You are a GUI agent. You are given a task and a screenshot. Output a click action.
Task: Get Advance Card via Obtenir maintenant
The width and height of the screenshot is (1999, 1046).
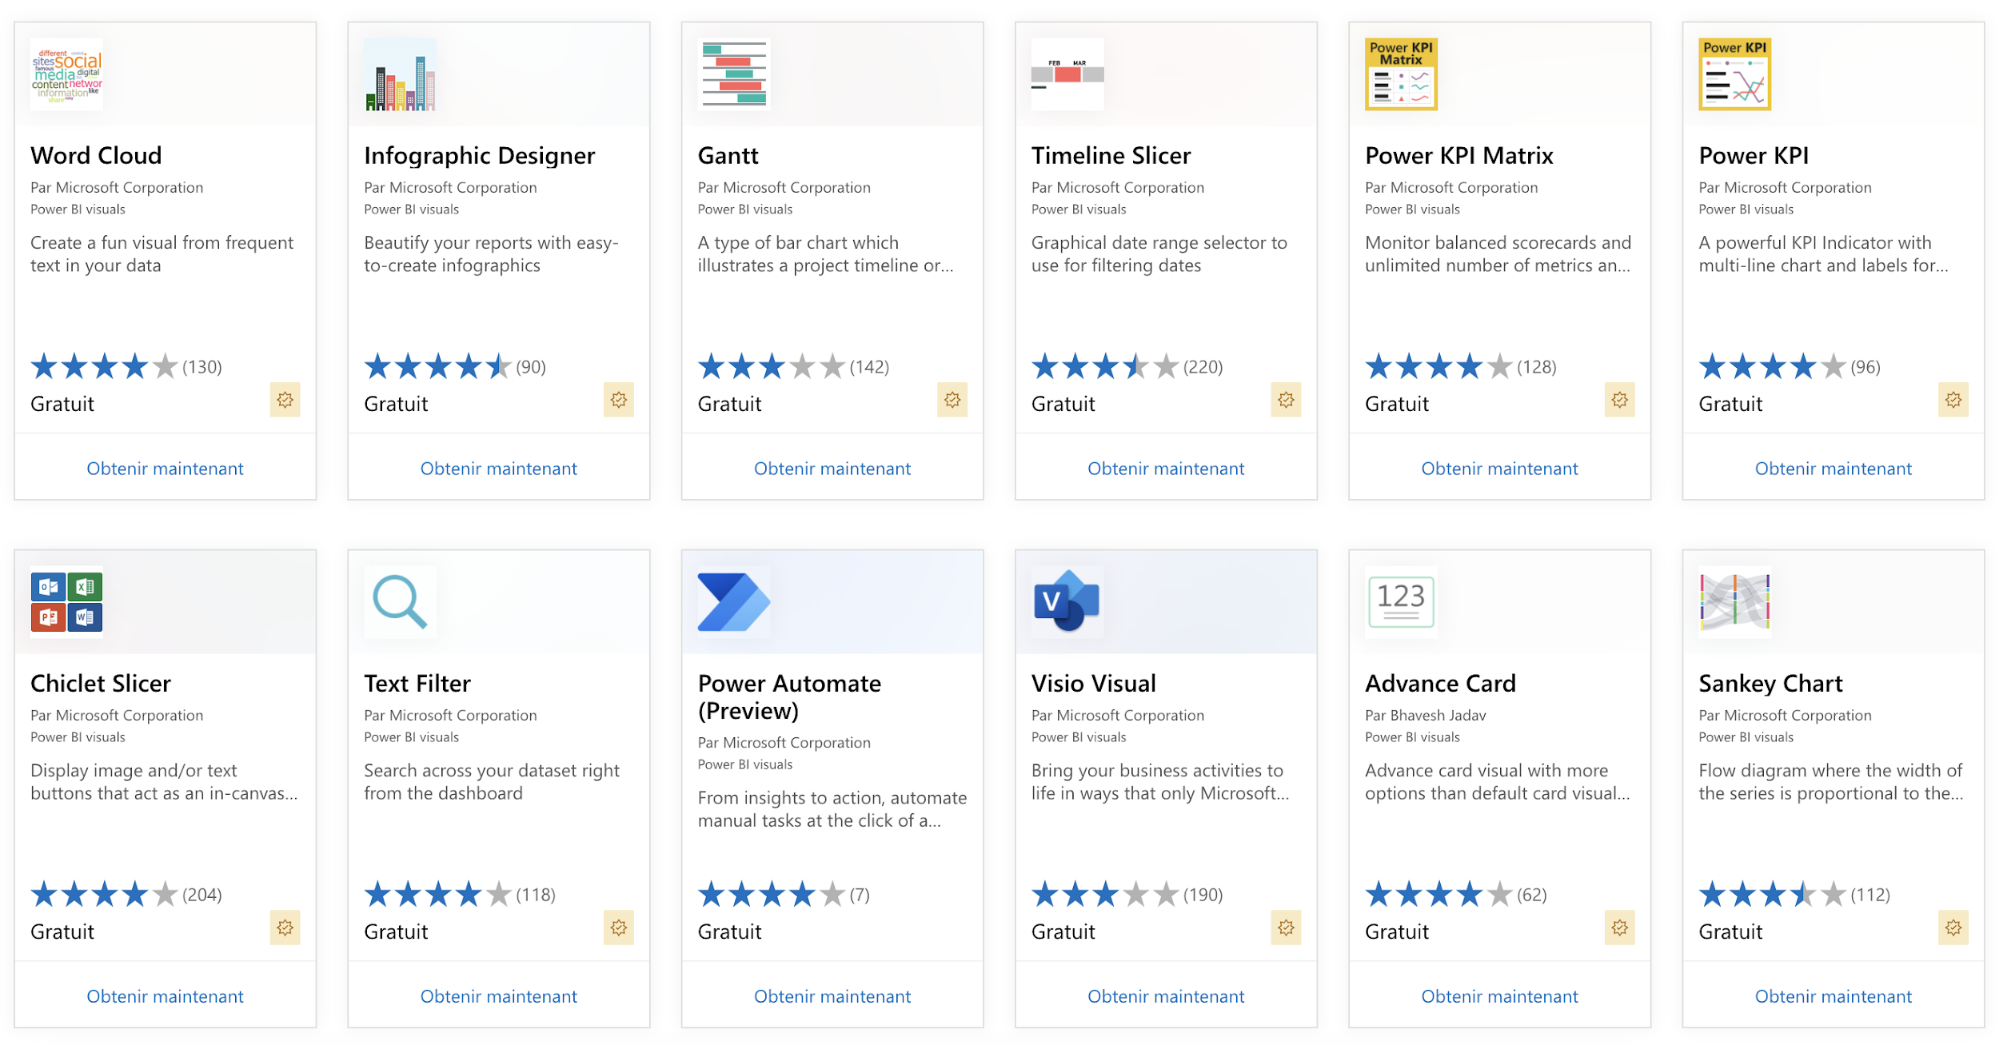coord(1500,996)
